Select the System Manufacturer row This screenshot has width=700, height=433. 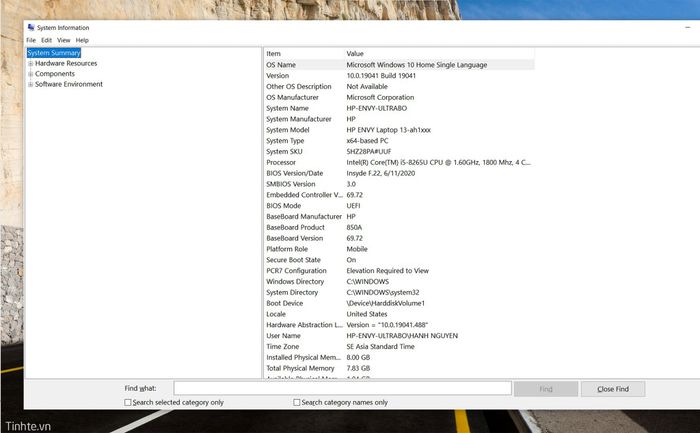(x=399, y=119)
